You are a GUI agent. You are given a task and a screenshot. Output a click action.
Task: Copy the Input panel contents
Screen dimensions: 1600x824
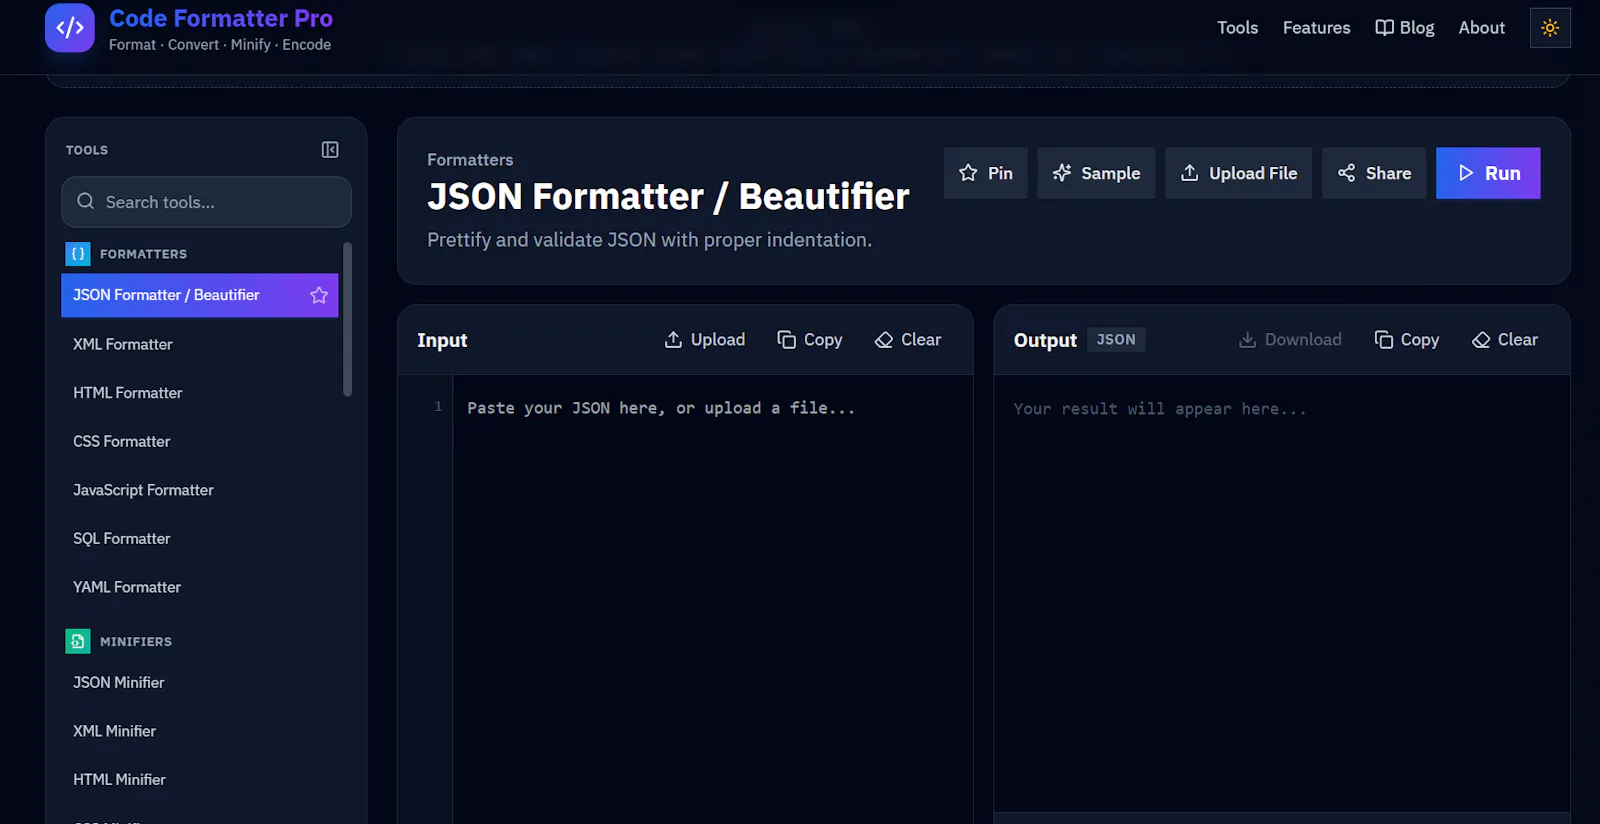coord(810,340)
